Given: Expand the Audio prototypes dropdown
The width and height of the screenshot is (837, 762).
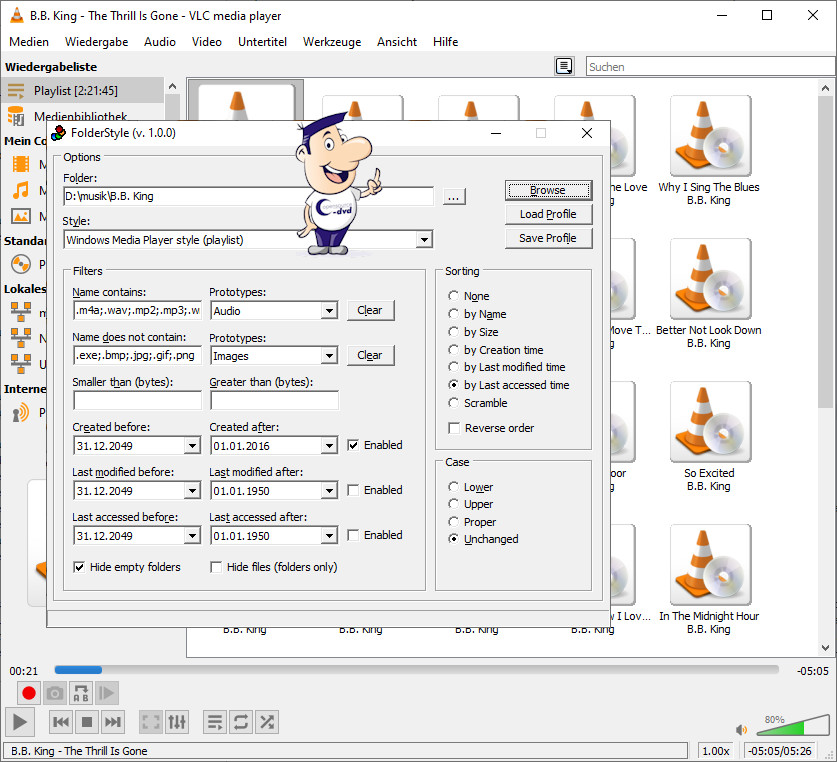Looking at the screenshot, I should [x=329, y=311].
